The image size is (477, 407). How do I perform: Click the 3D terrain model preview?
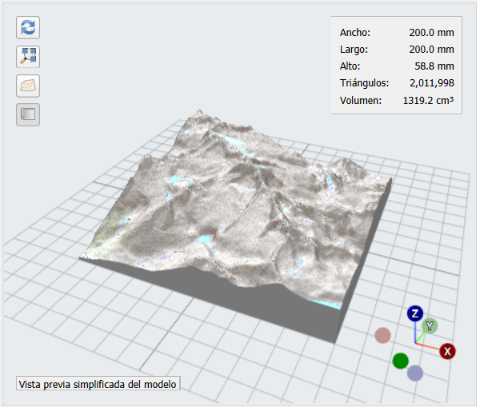(x=235, y=225)
